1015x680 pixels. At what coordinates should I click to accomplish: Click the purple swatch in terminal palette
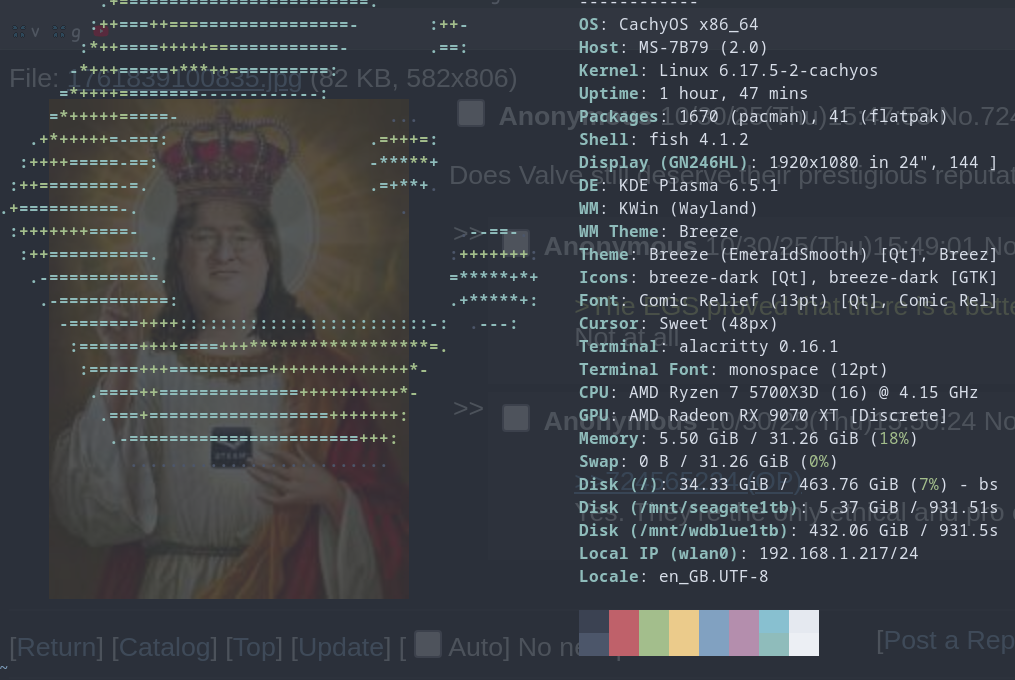(744, 633)
